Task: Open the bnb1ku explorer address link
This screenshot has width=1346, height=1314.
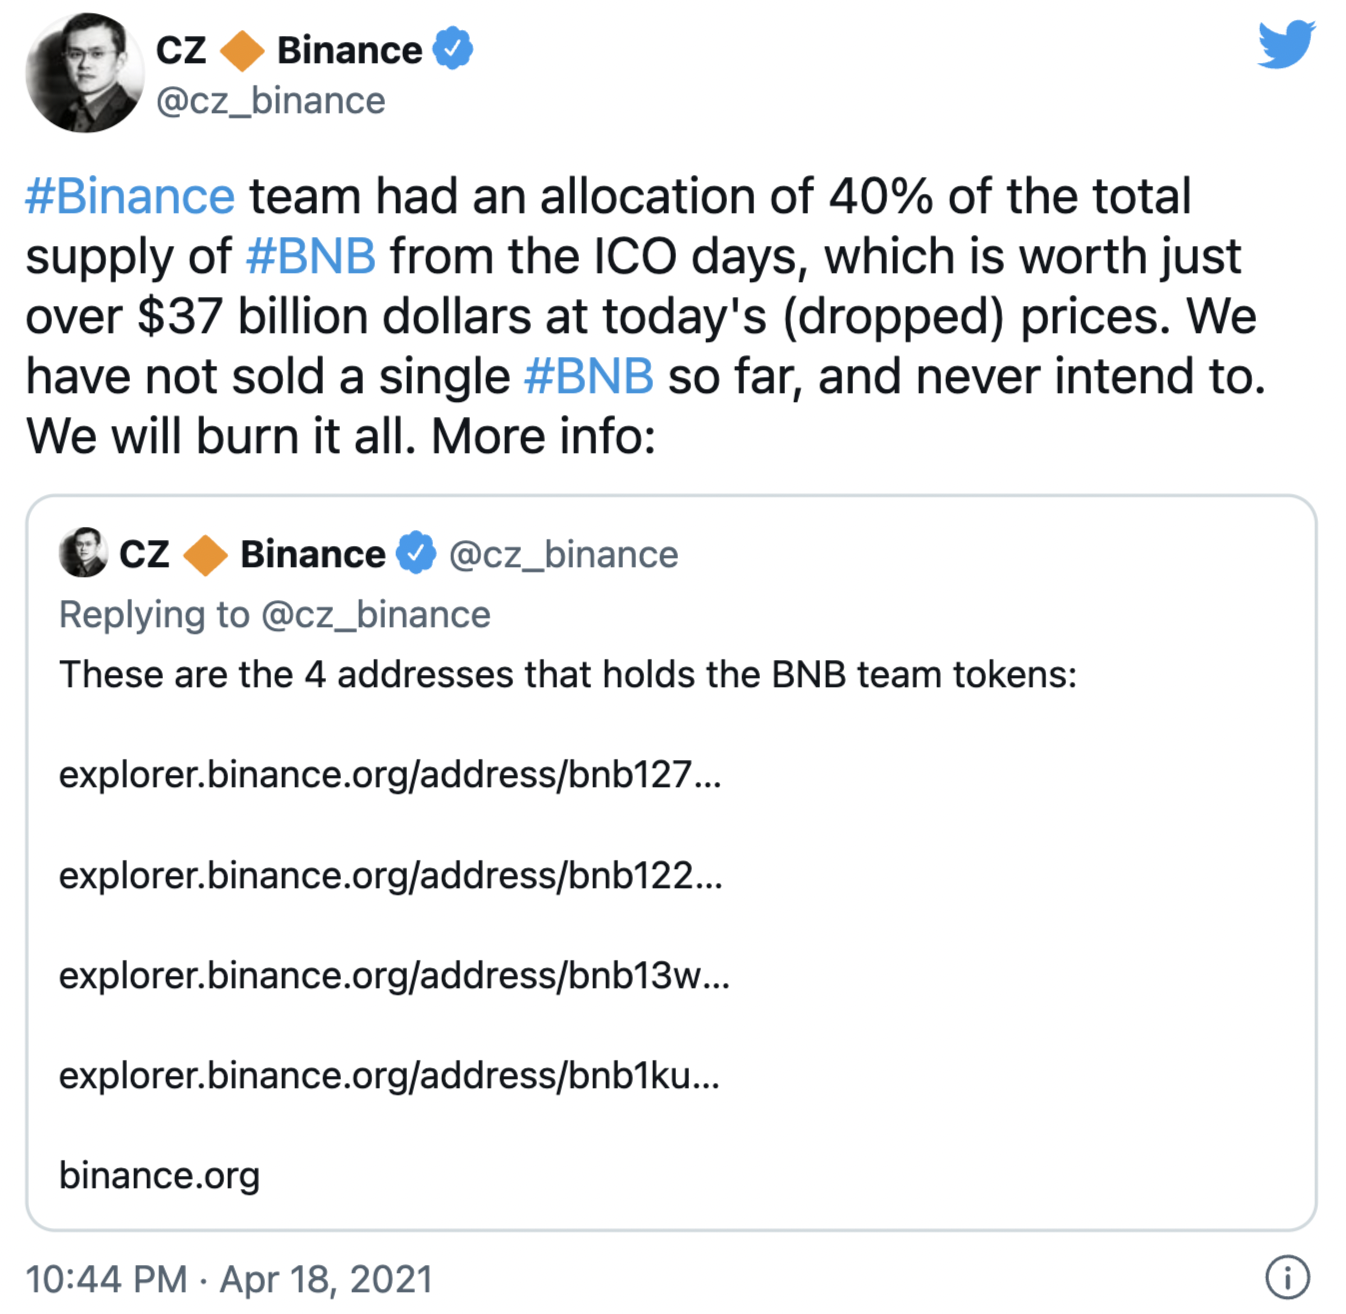Action: pyautogui.click(x=389, y=1075)
